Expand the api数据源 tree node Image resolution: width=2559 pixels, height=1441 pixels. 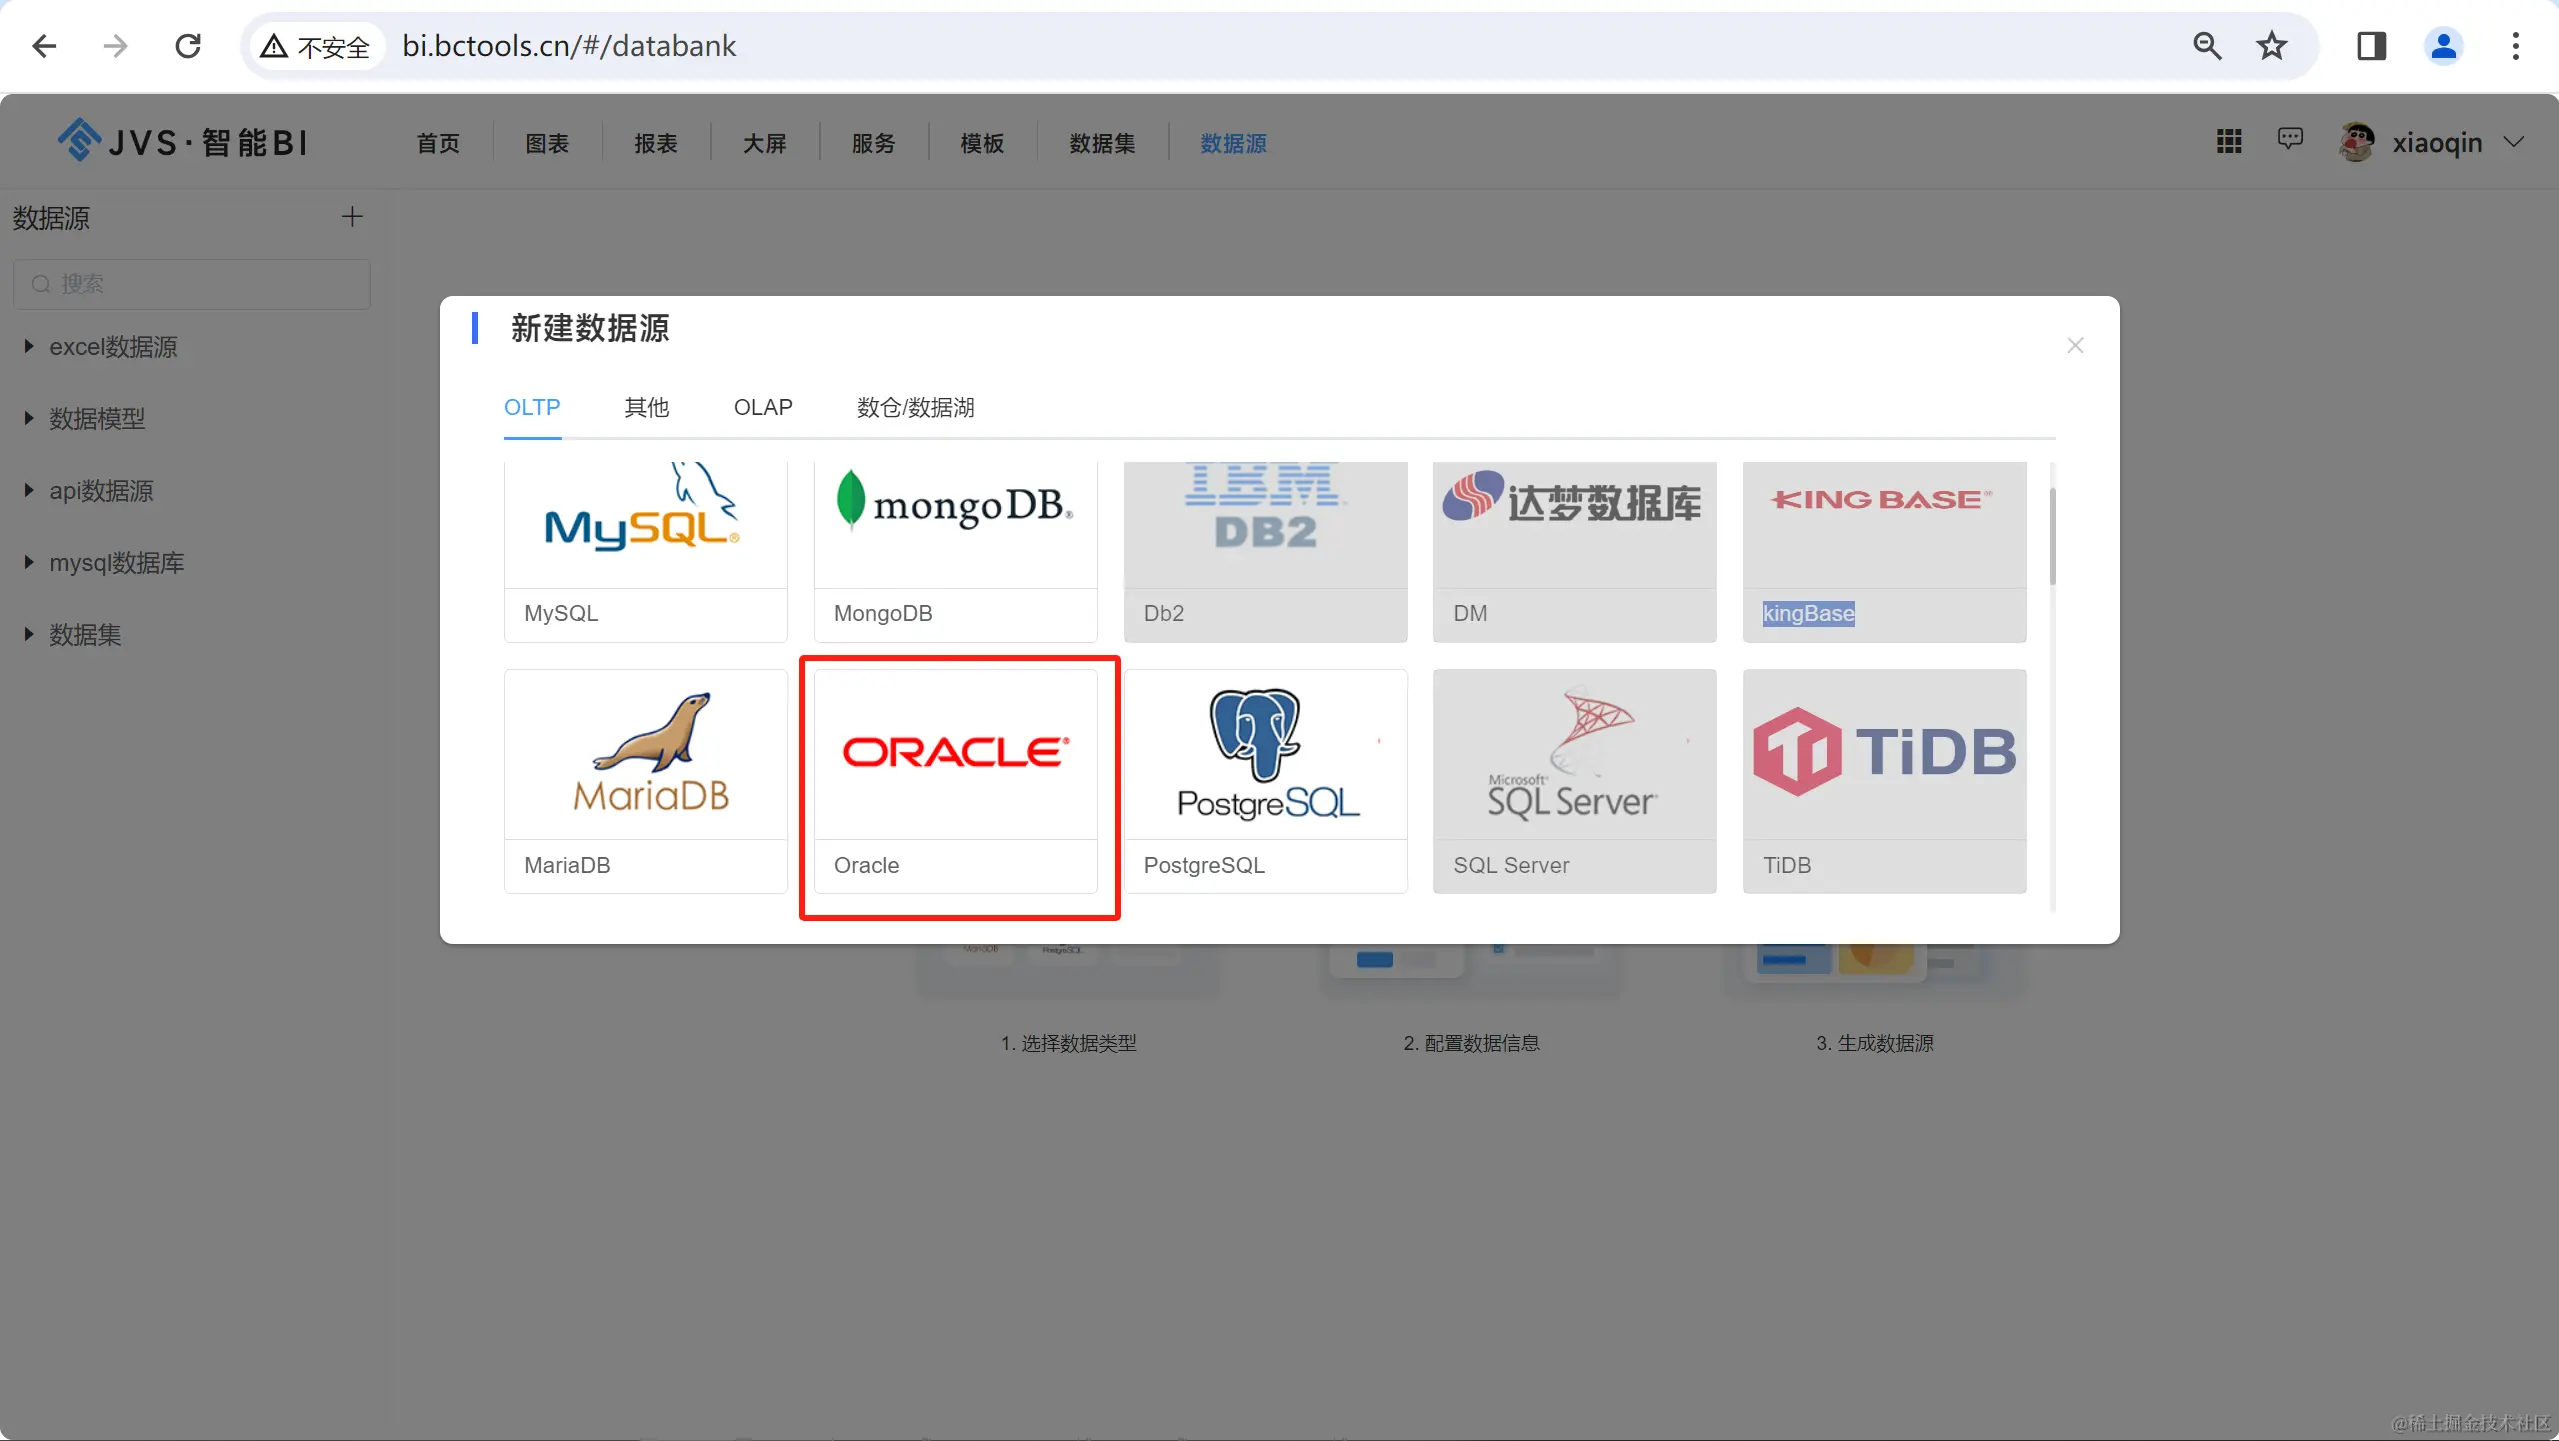click(28, 490)
